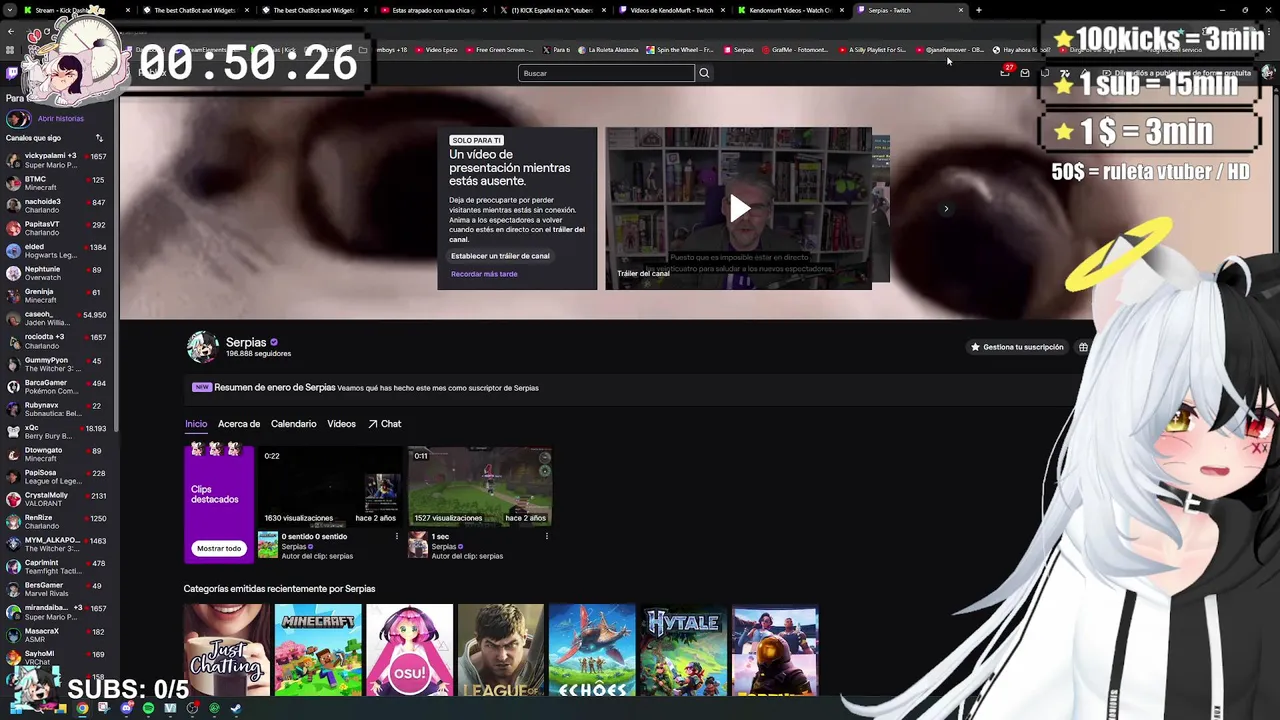This screenshot has height=720, width=1280.
Task: Open 'Free Green Screen' bookmark
Action: click(x=500, y=49)
